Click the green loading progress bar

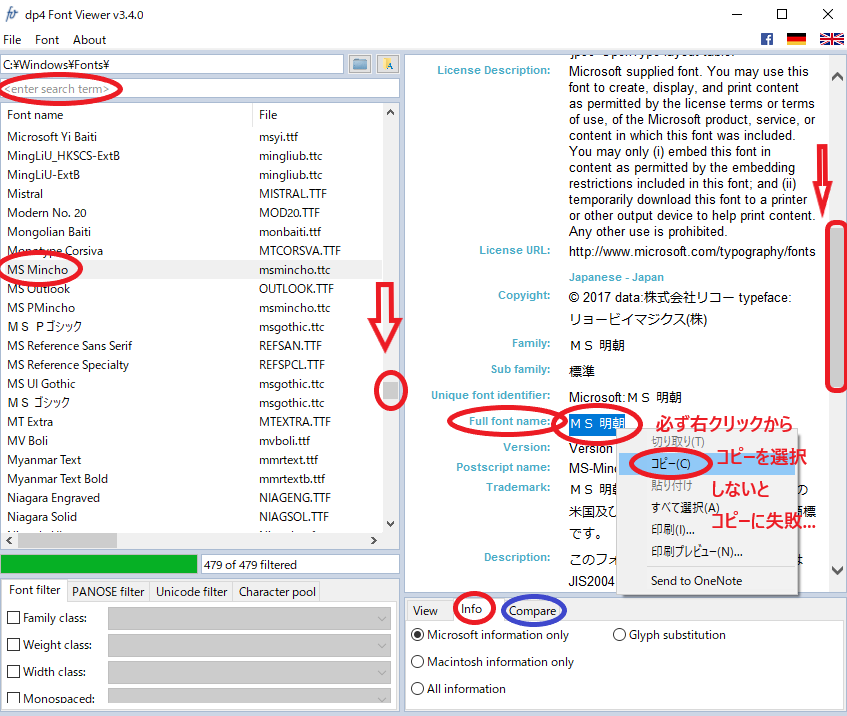(x=99, y=564)
